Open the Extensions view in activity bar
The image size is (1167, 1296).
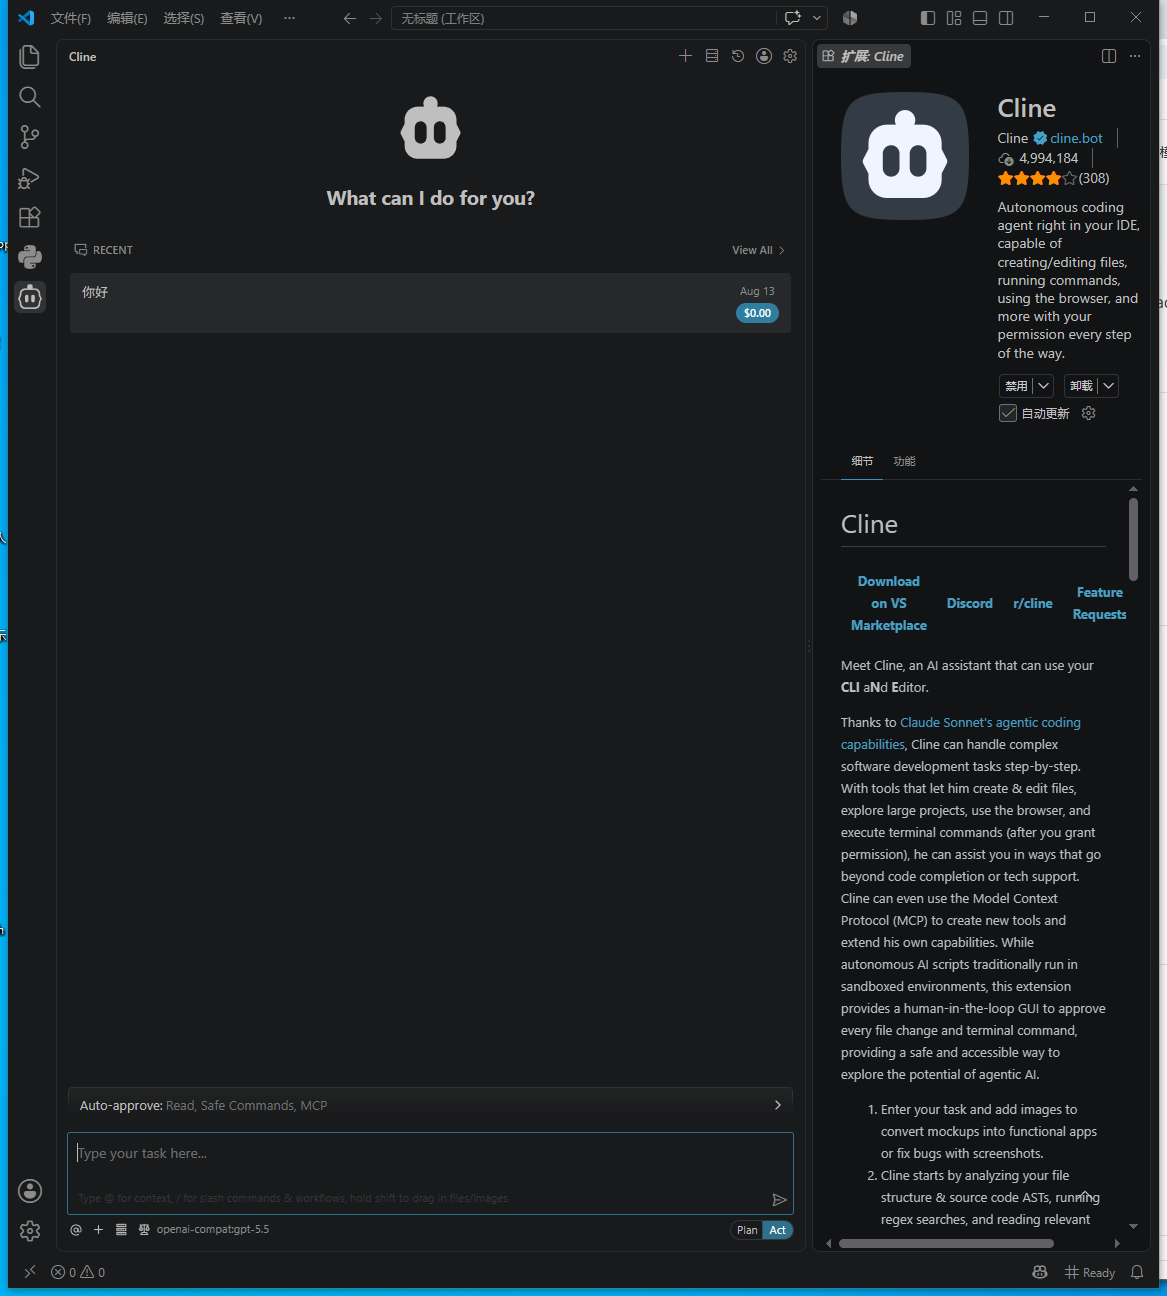pyautogui.click(x=30, y=217)
